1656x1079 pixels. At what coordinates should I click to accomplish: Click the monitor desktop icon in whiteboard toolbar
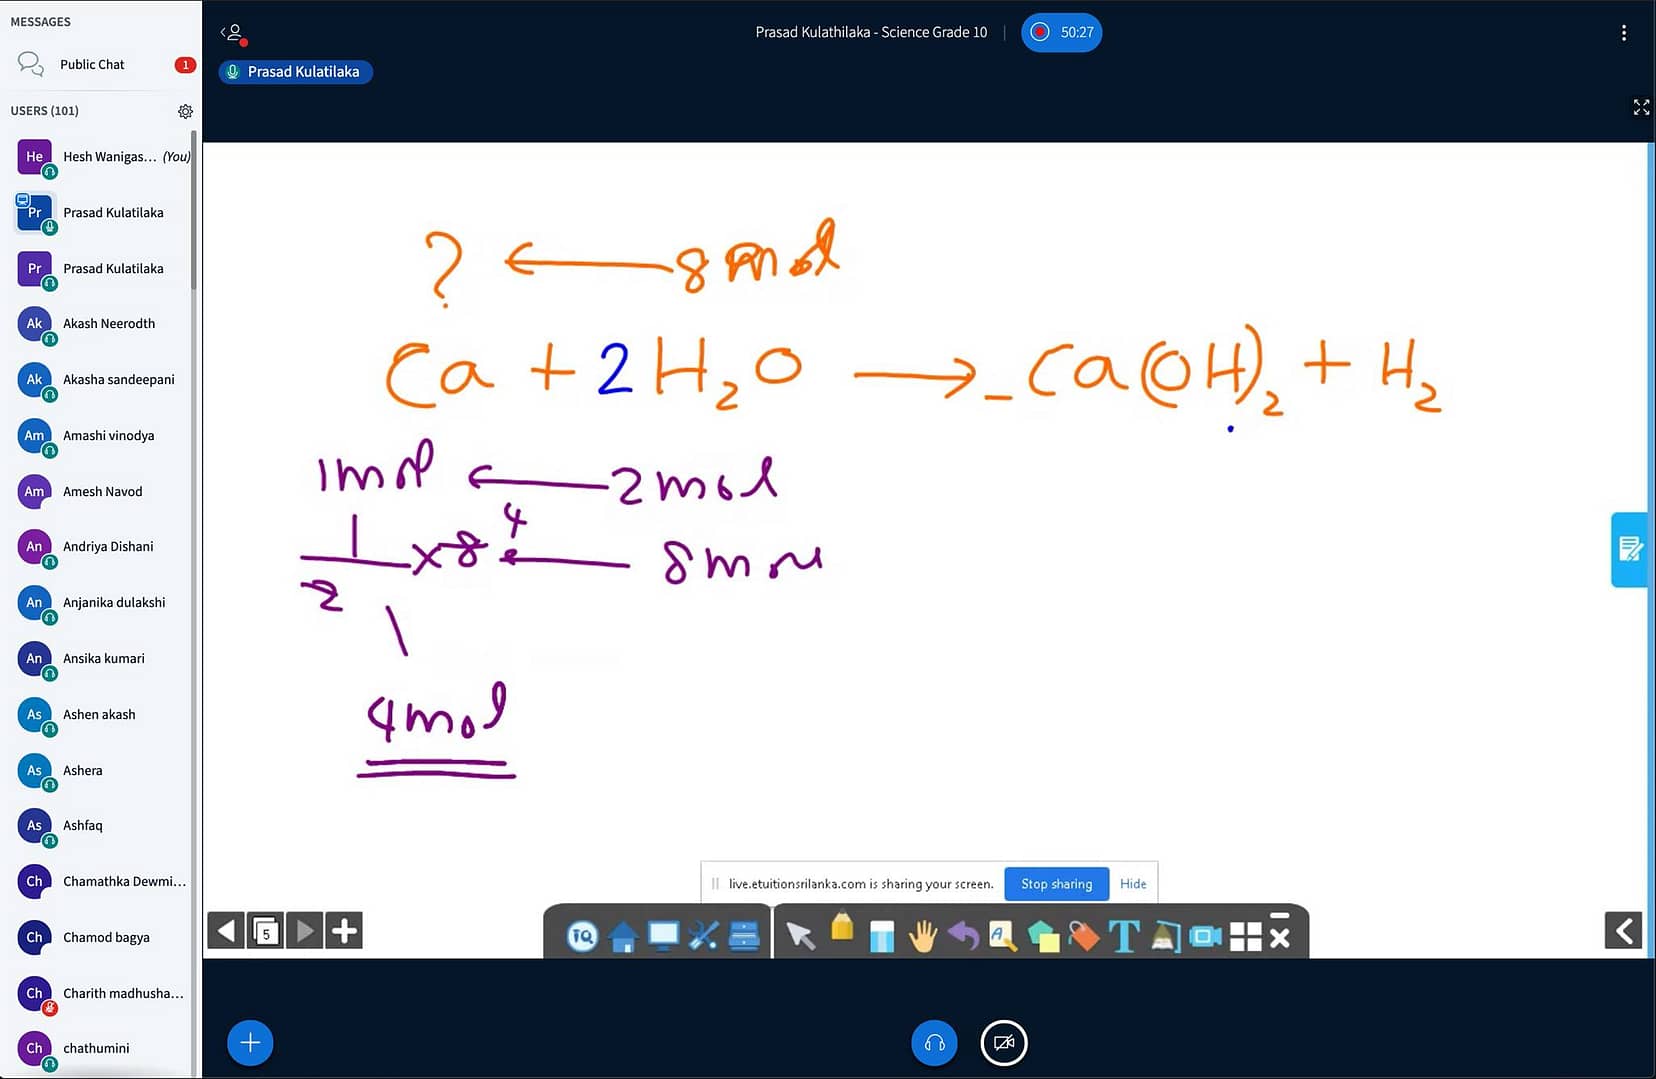click(663, 936)
